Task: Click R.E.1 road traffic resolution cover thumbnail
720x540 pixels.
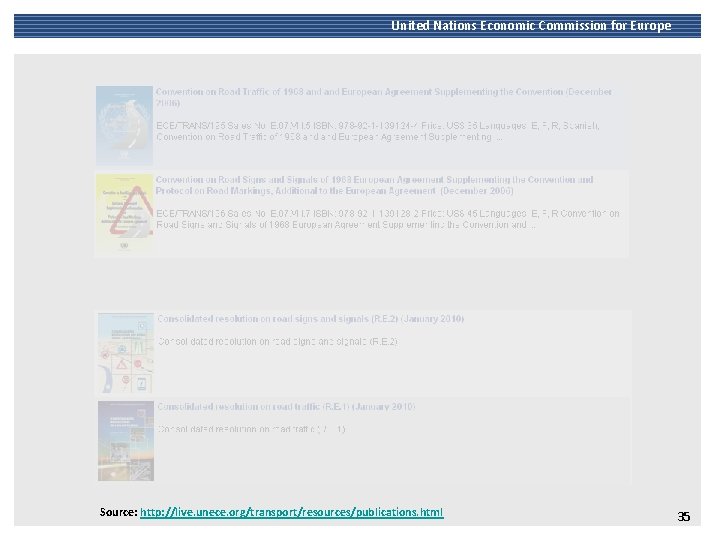Action: (126, 441)
